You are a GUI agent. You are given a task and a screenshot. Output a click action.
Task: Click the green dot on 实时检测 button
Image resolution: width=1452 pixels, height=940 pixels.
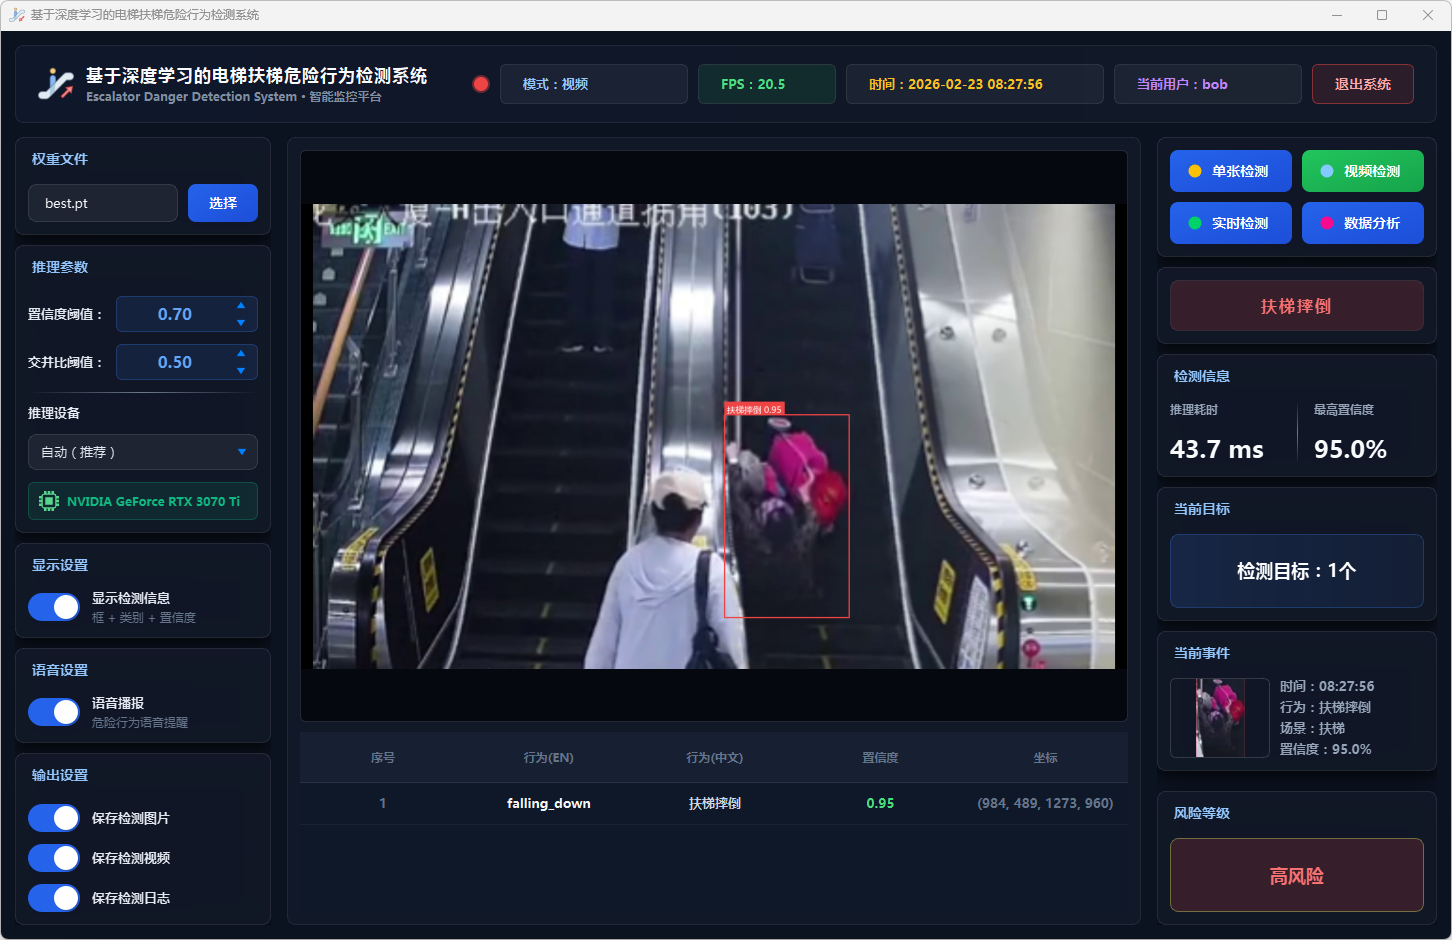click(1194, 223)
